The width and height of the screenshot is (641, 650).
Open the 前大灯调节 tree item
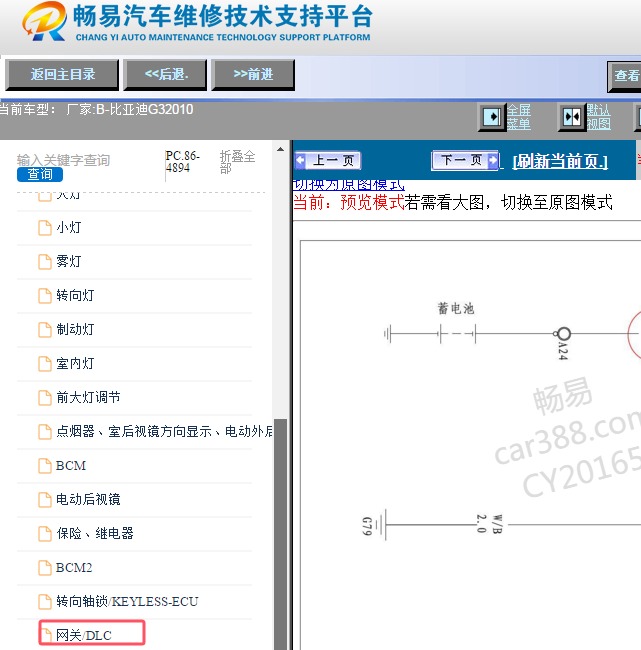(x=88, y=398)
